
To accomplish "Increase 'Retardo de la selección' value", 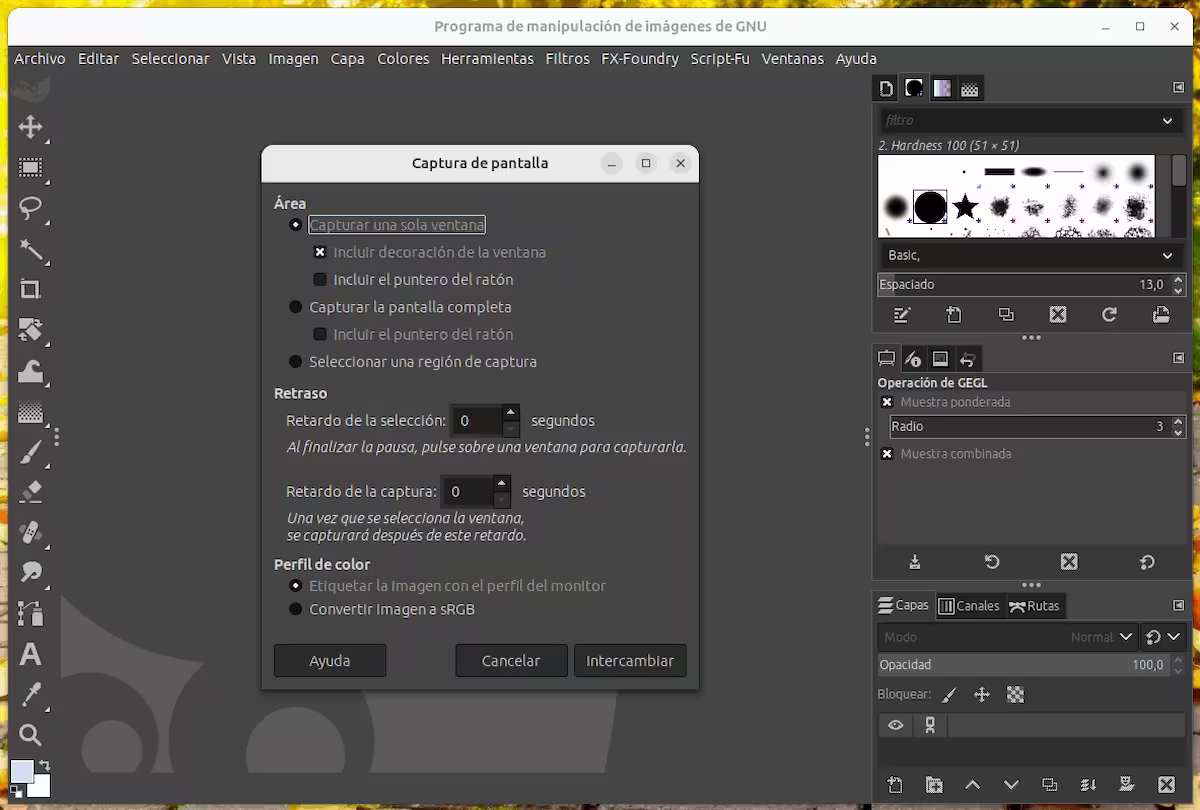I will pyautogui.click(x=511, y=412).
